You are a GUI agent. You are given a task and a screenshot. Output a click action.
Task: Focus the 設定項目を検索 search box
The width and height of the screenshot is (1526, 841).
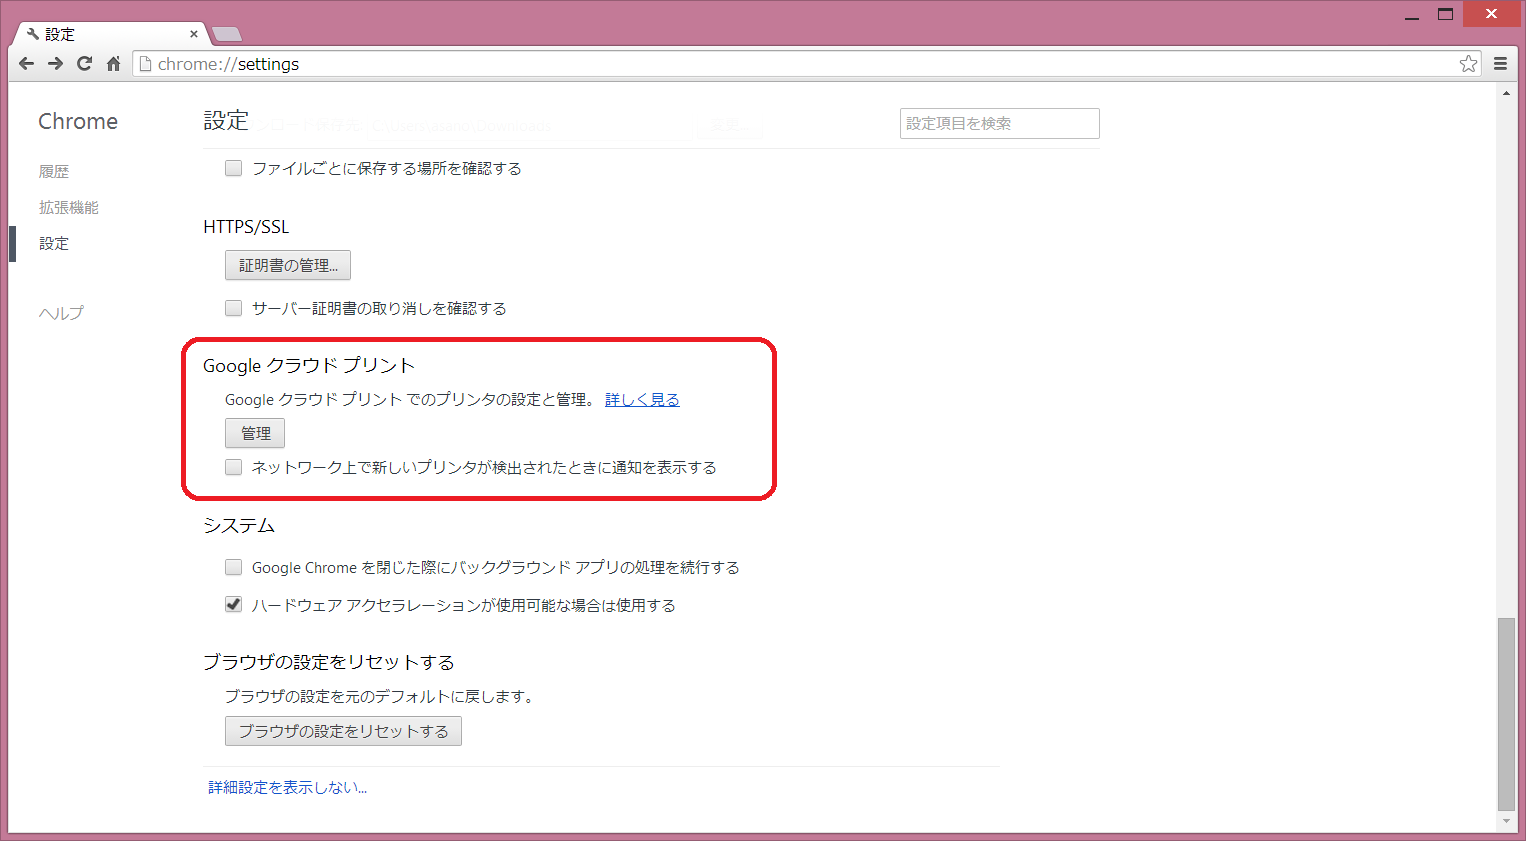pyautogui.click(x=999, y=123)
